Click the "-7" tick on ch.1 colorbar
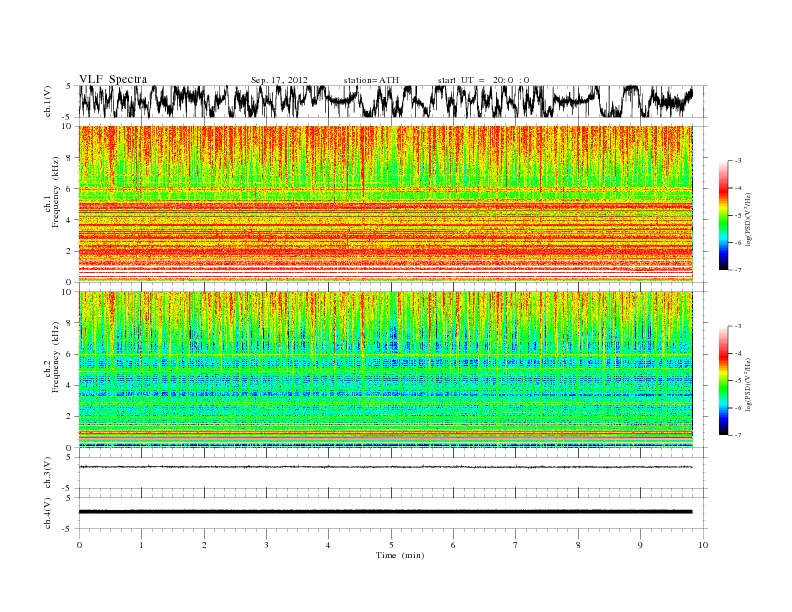 (738, 270)
